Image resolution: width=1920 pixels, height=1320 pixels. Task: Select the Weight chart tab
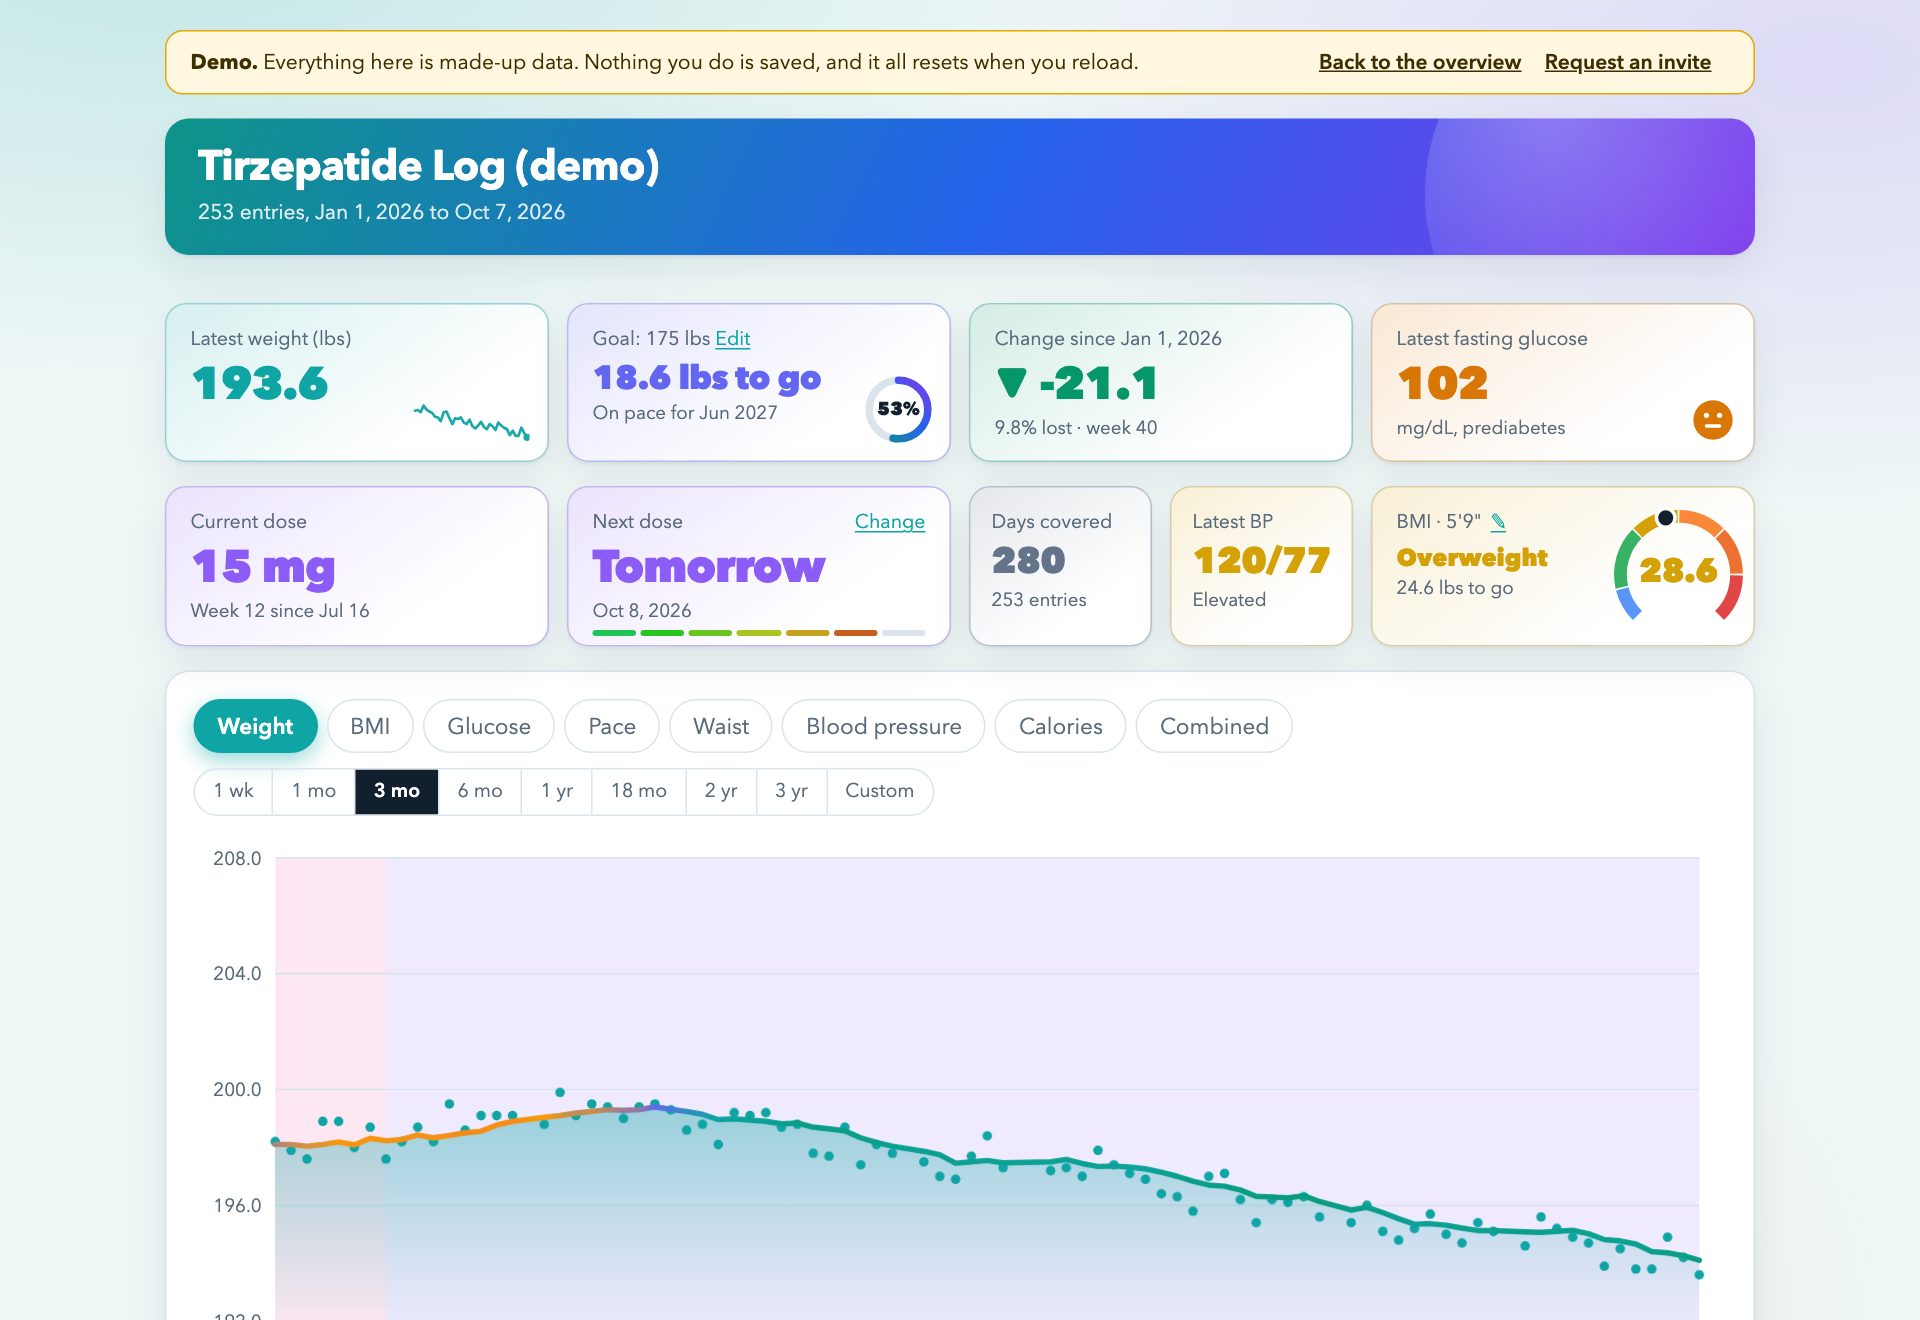[255, 726]
